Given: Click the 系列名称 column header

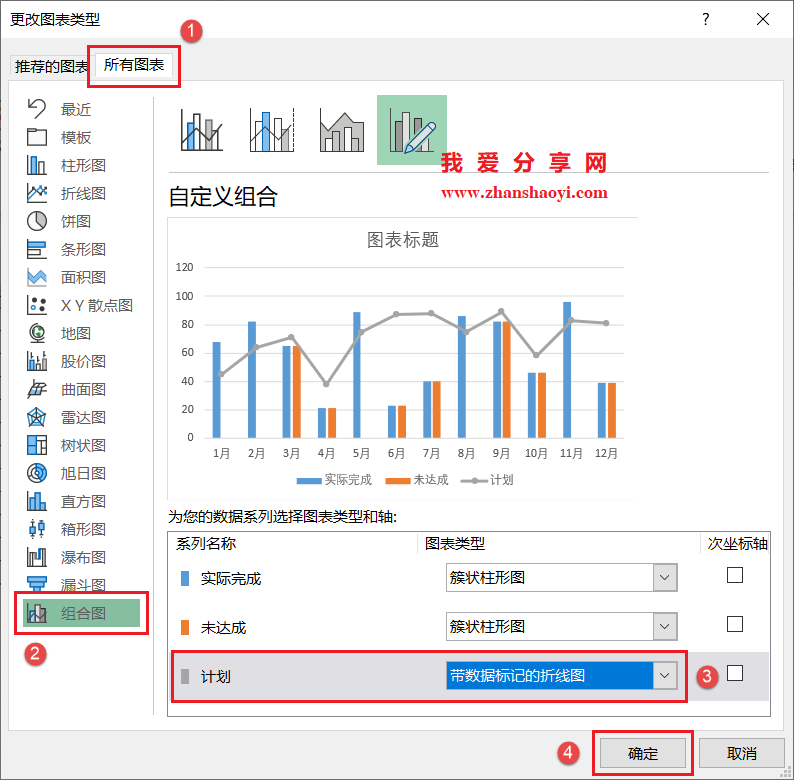Looking at the screenshot, I should click(x=206, y=543).
